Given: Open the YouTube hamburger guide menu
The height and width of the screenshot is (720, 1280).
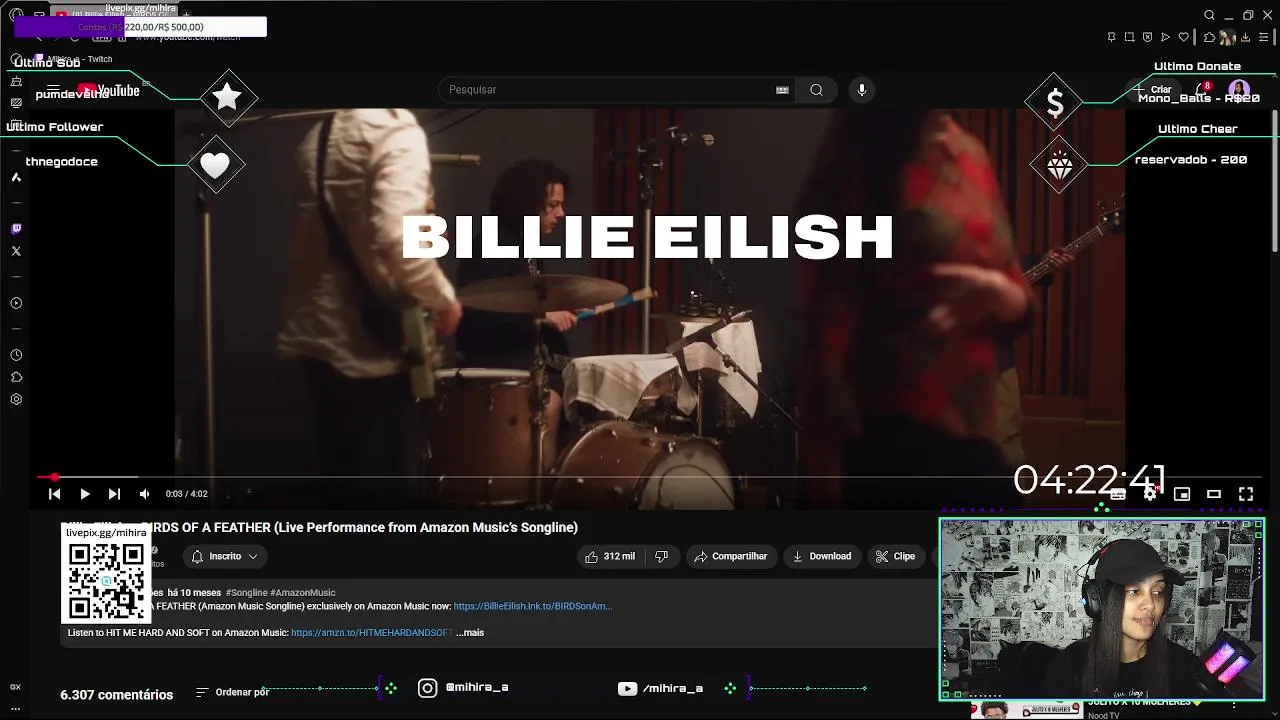Looking at the screenshot, I should (53, 91).
